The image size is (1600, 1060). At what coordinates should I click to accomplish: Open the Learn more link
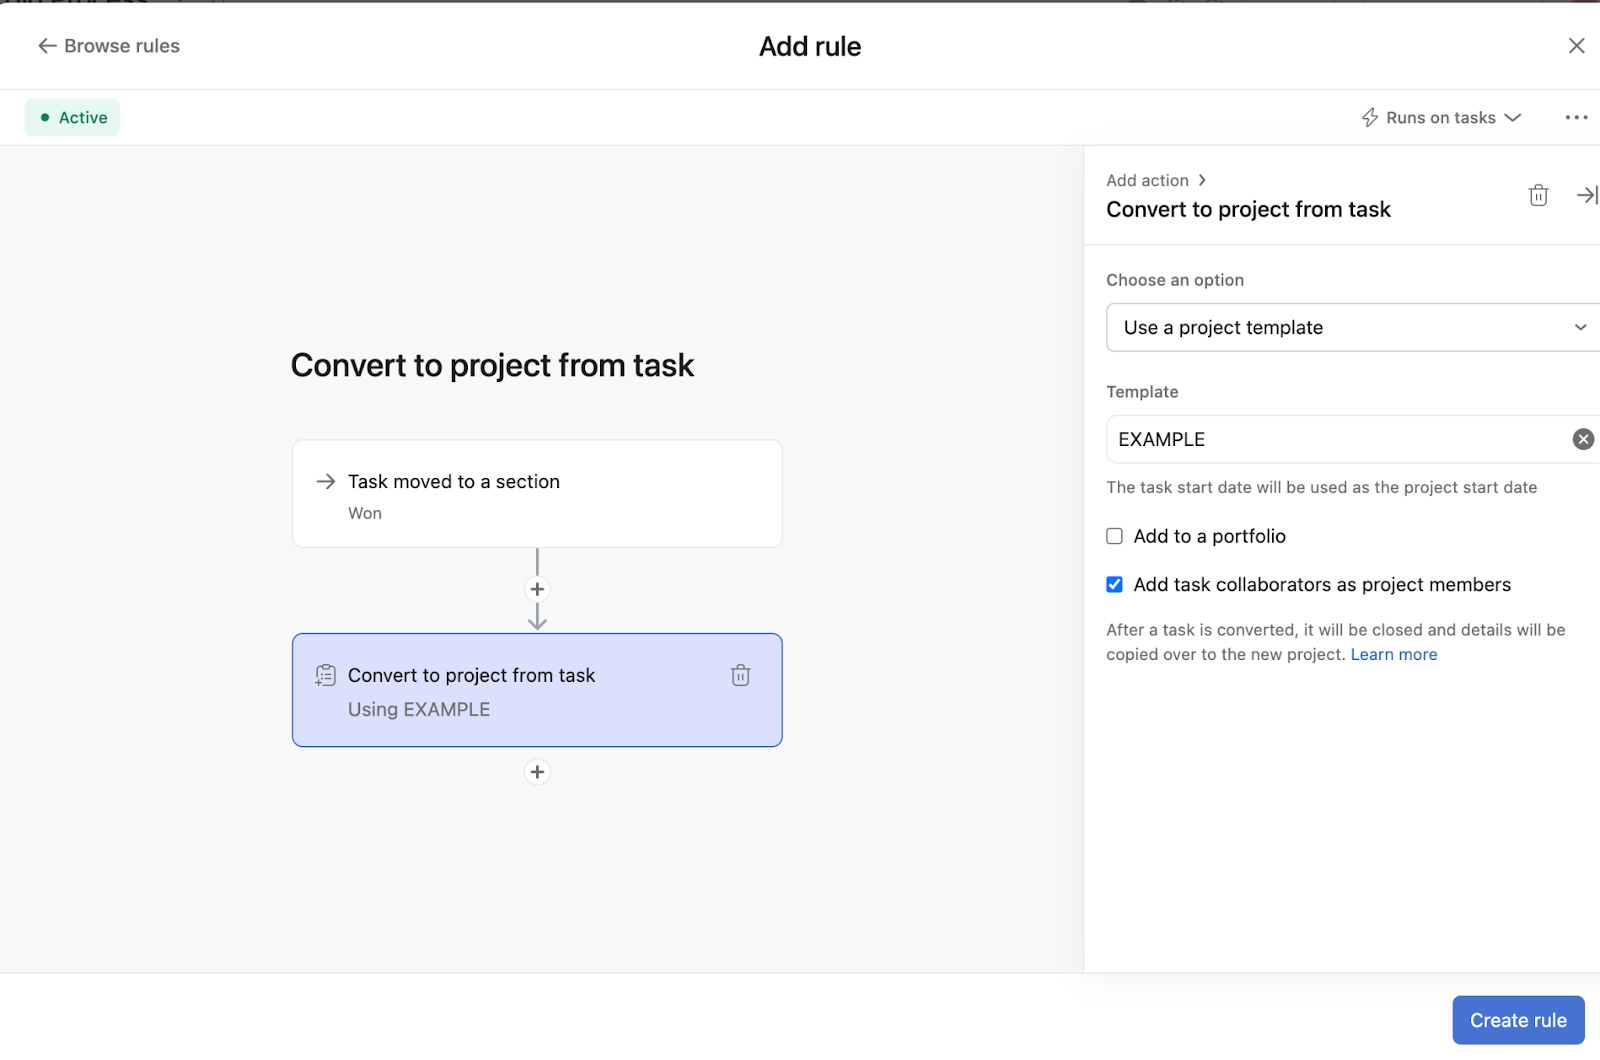click(x=1393, y=655)
